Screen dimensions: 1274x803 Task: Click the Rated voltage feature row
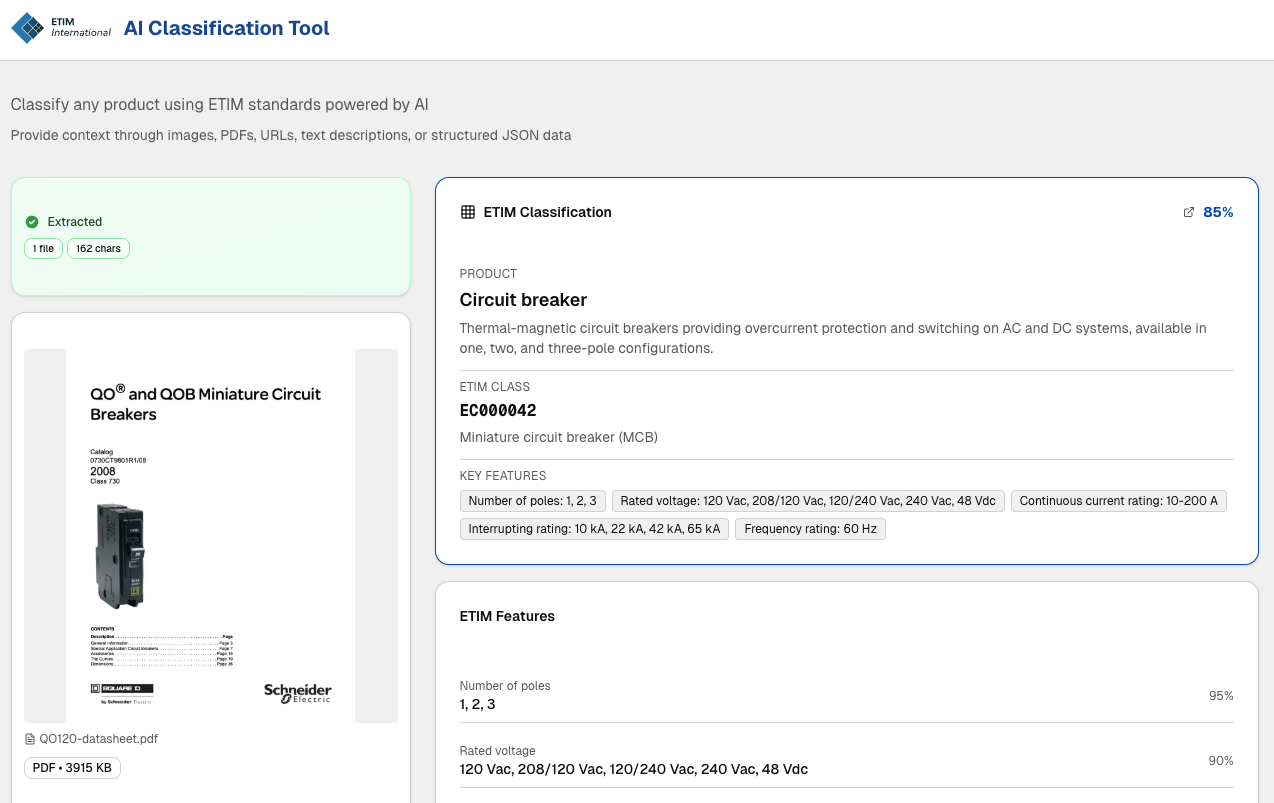pyautogui.click(x=846, y=760)
